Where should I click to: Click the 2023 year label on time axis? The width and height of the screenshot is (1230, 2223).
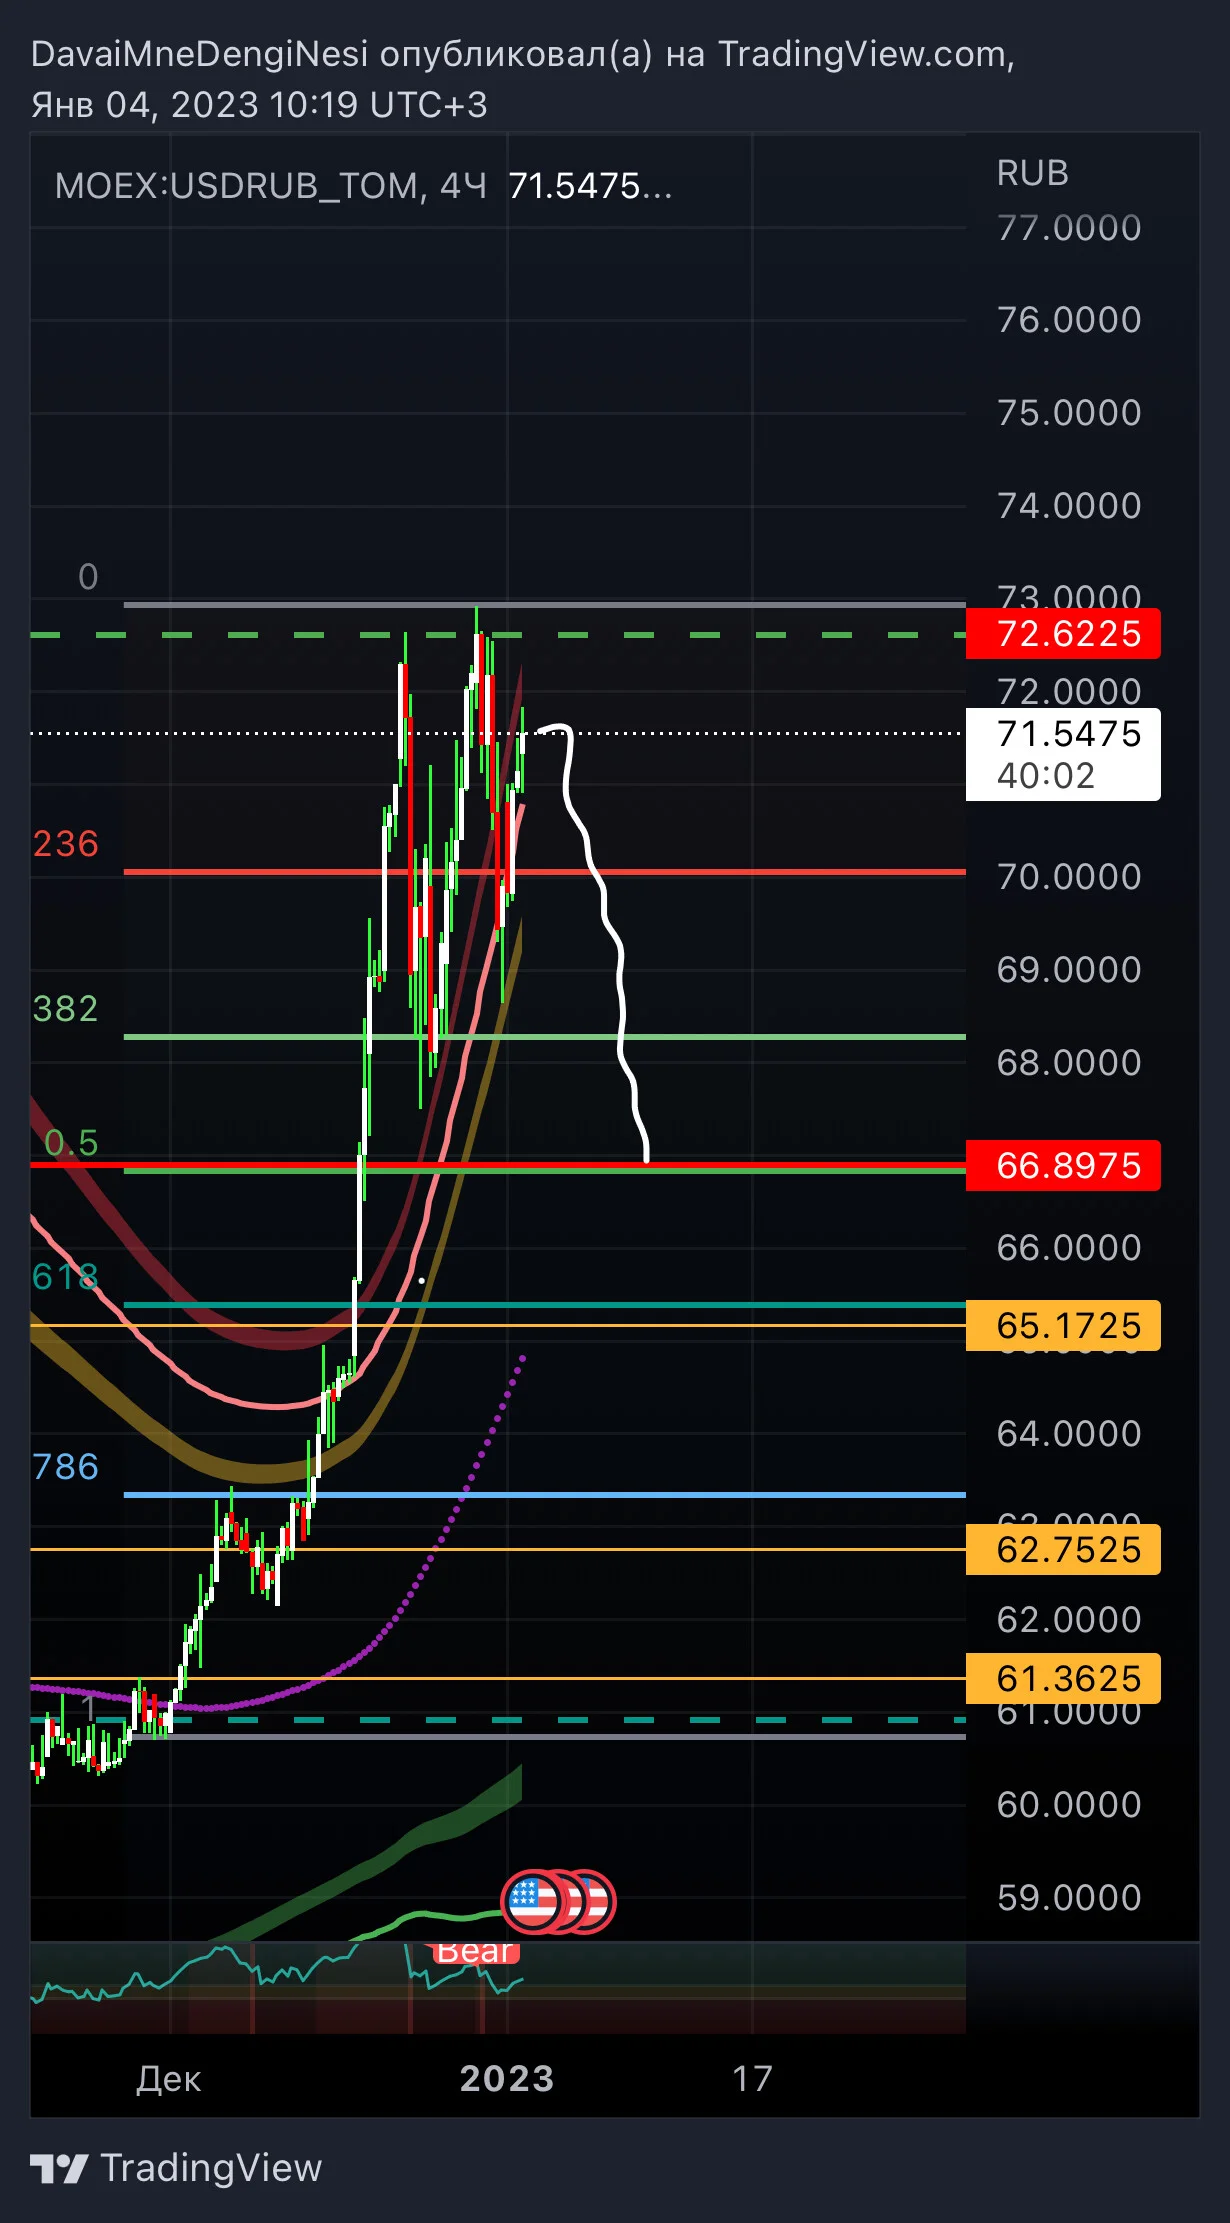point(507,2079)
